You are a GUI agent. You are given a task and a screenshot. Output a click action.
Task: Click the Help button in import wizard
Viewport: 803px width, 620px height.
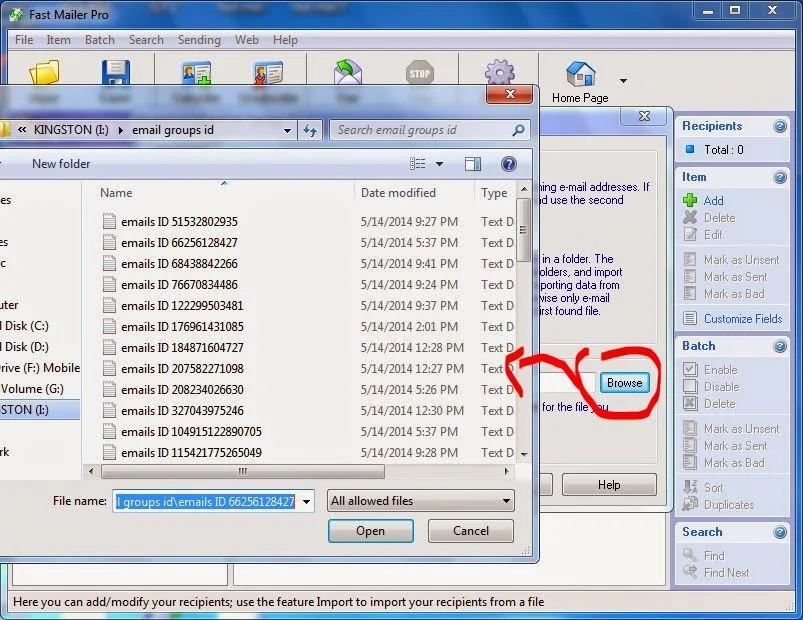pyautogui.click(x=609, y=484)
